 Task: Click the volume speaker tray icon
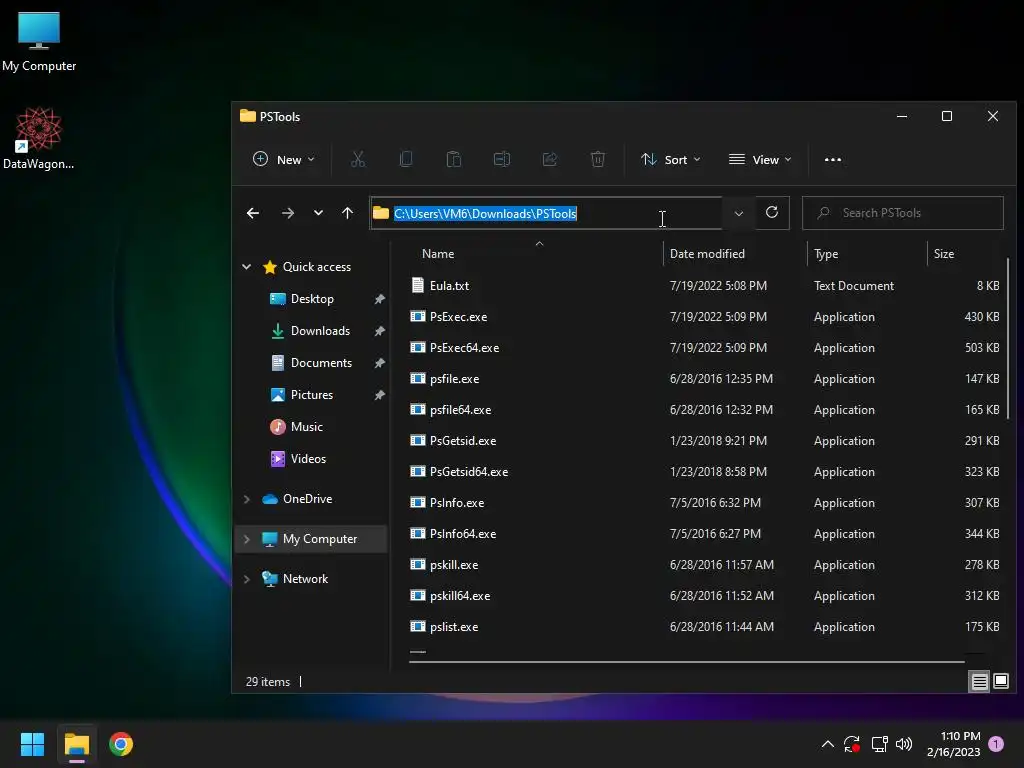904,744
